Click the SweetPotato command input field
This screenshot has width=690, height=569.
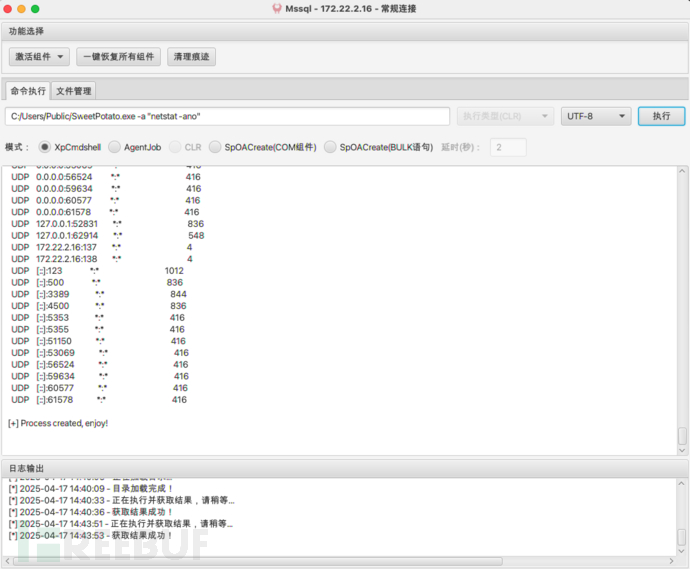227,116
